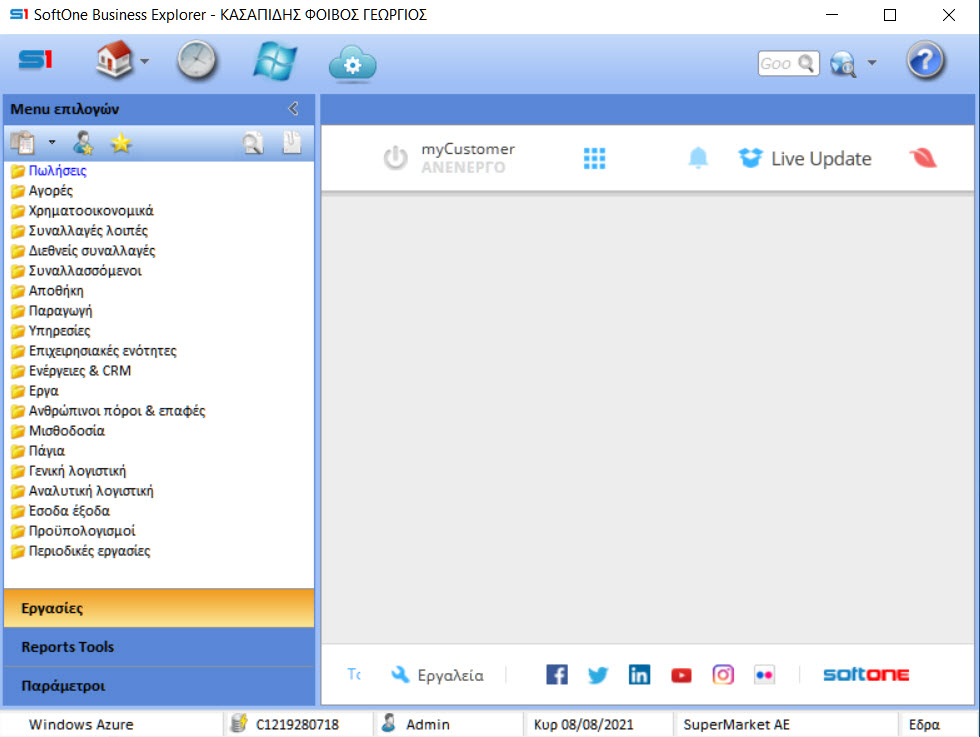Click the myCustomer ΑΝΕΝΕΡΓΟ label
Image resolution: width=980 pixels, height=737 pixels.
(x=463, y=168)
